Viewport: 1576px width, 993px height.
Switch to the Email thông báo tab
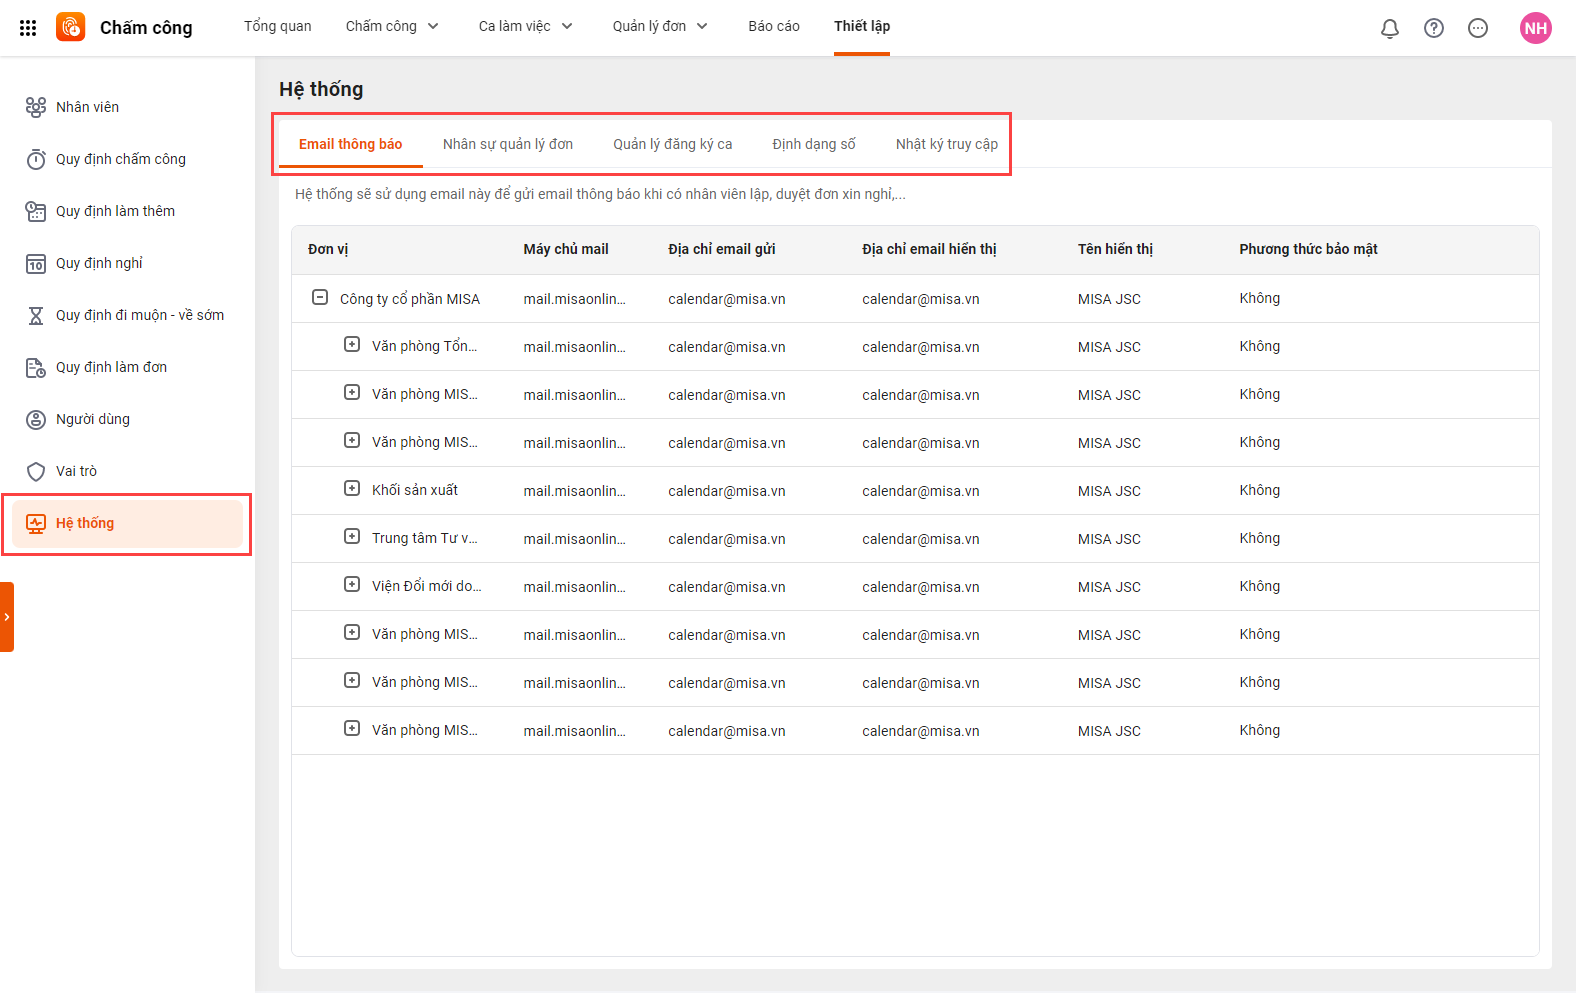click(351, 144)
